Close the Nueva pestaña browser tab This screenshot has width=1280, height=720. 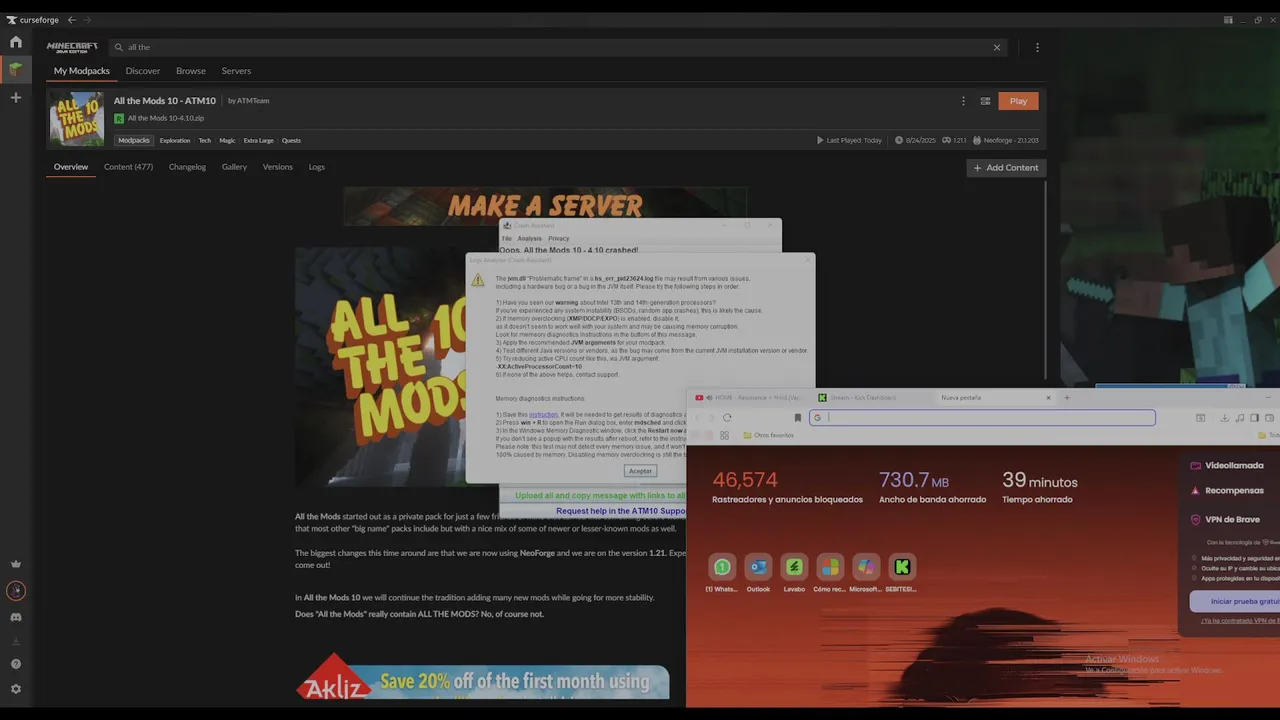1048,397
